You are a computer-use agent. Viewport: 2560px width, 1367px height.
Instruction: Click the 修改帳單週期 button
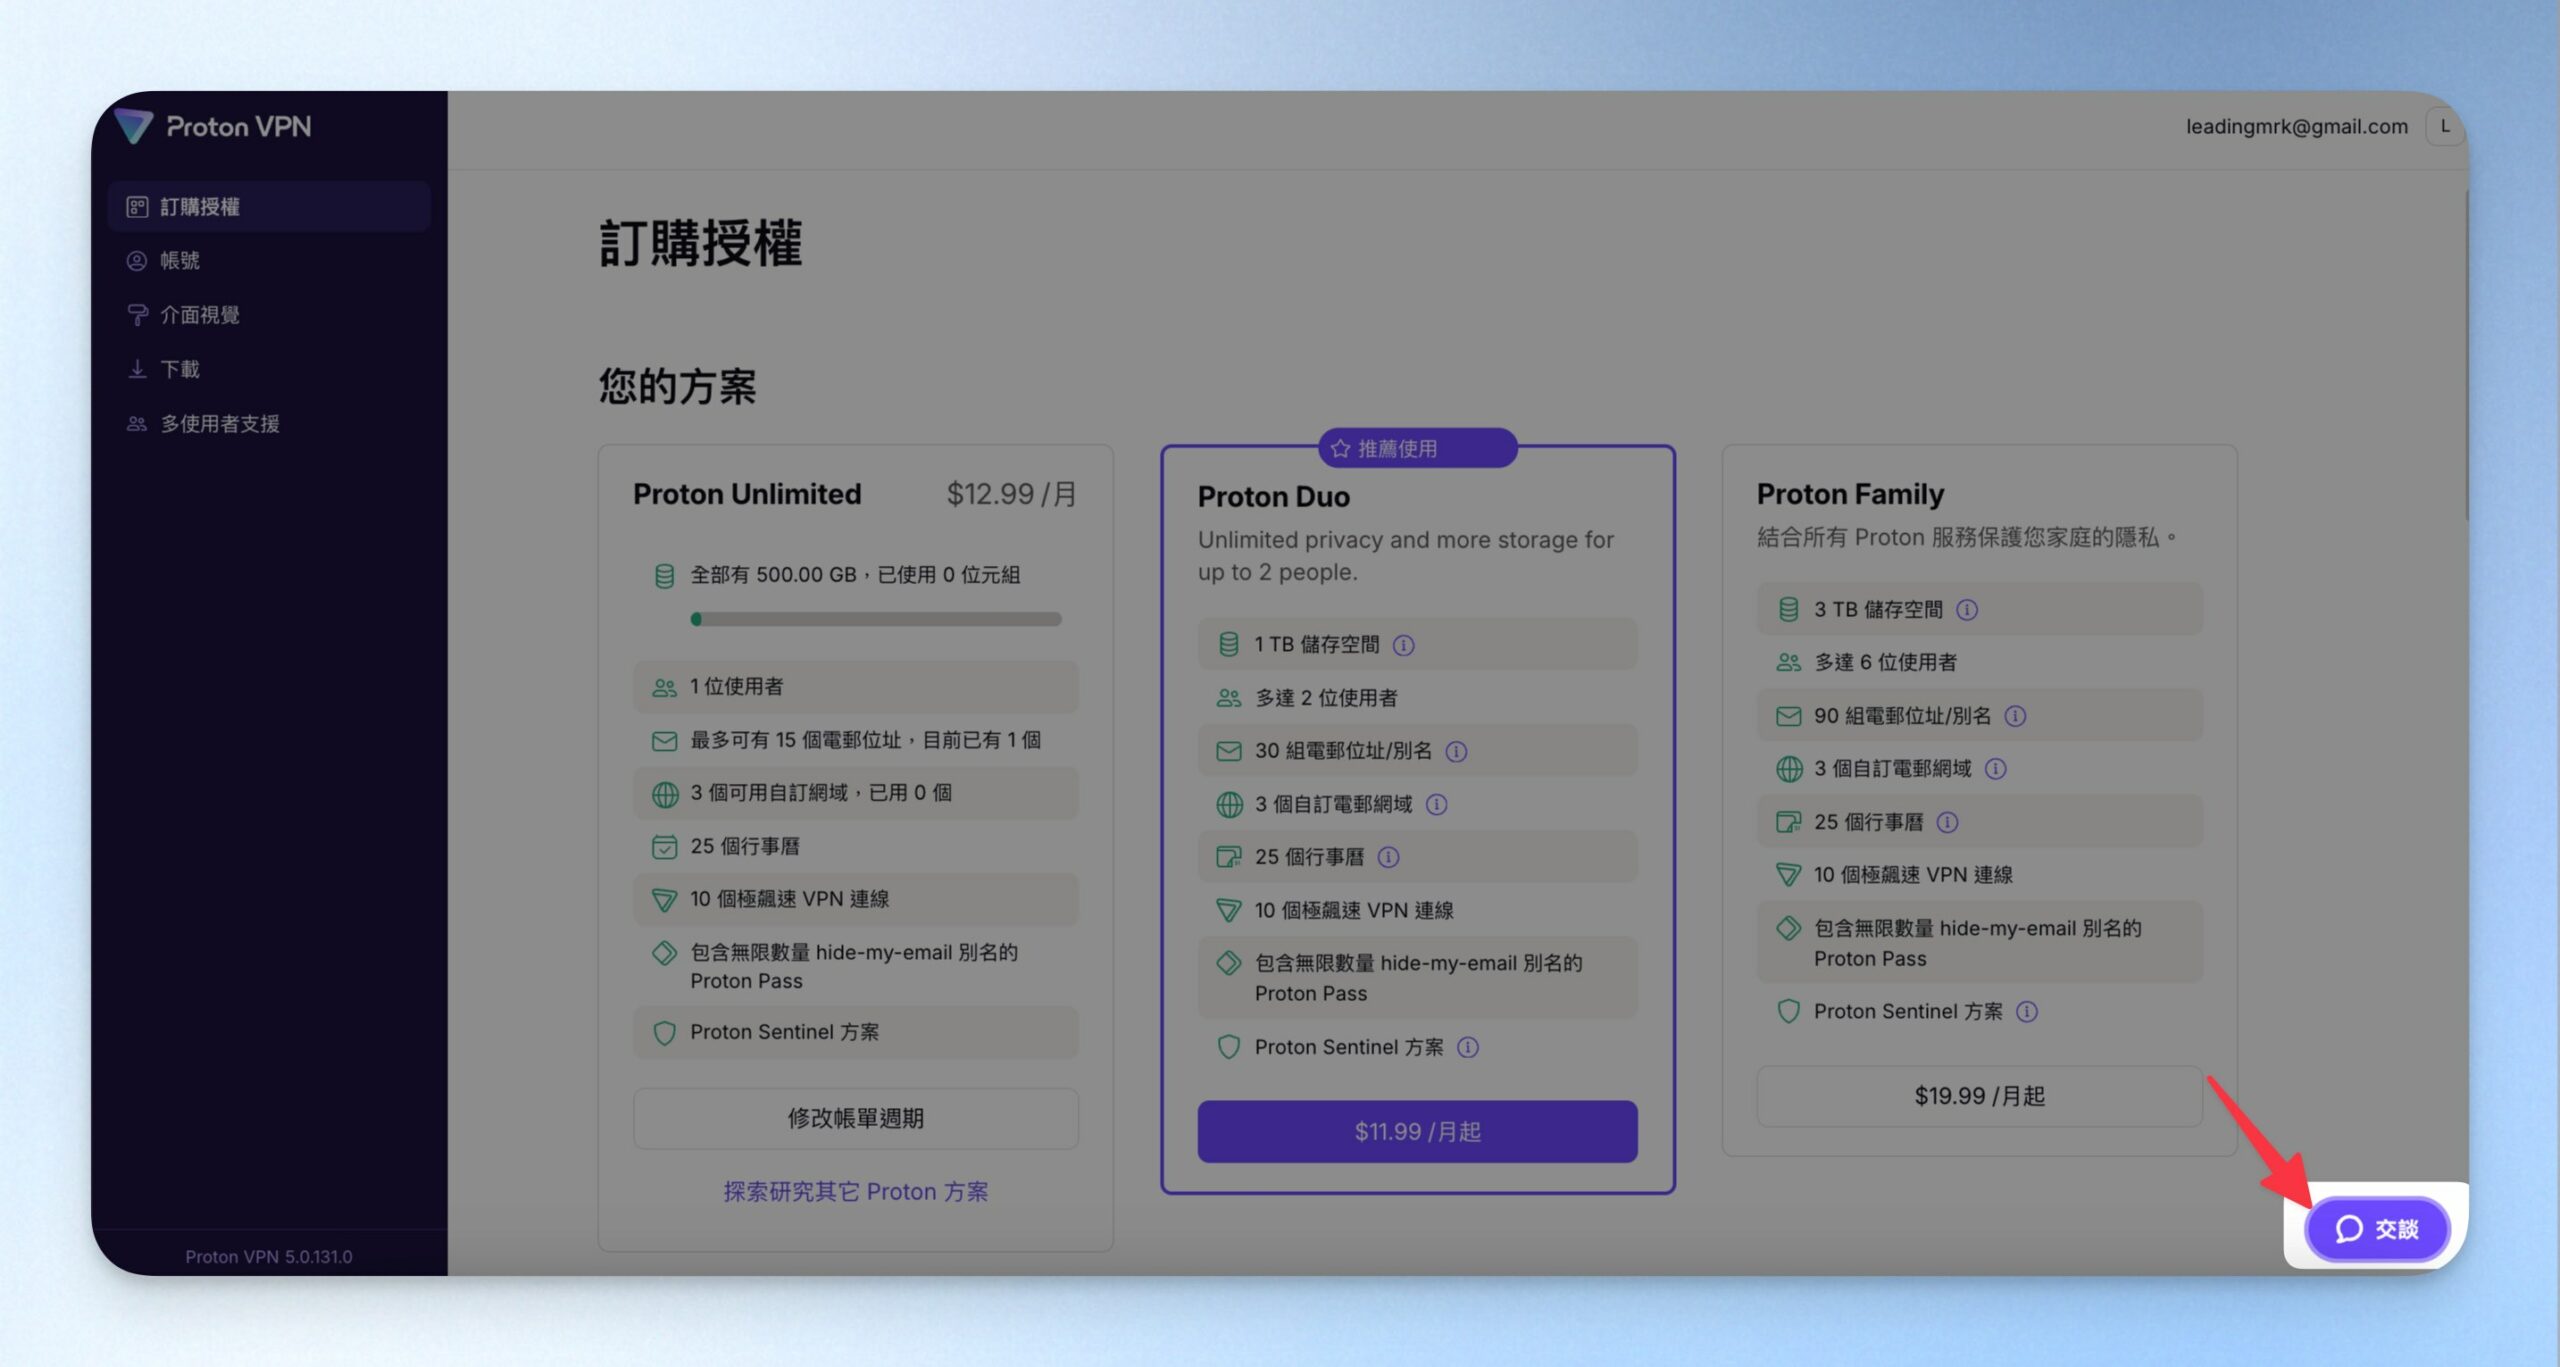point(855,1118)
